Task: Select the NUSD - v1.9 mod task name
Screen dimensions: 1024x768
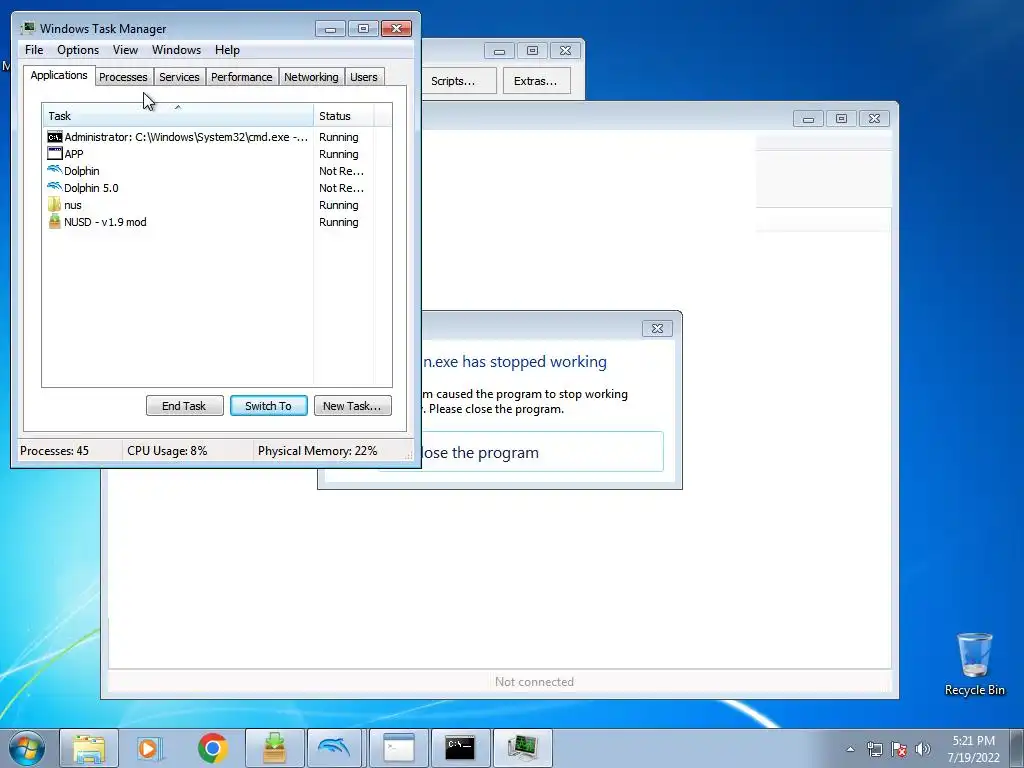Action: coord(105,222)
